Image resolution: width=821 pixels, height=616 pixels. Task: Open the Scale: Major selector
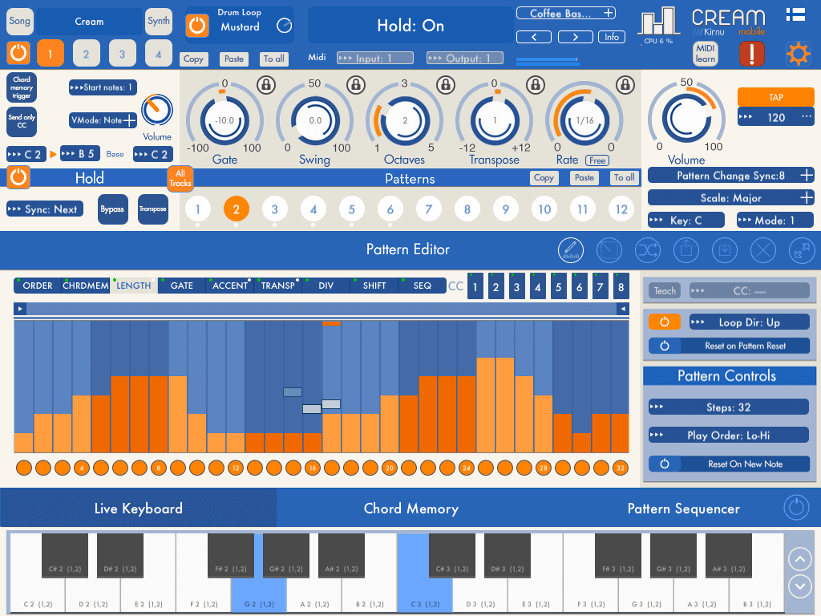coord(731,197)
